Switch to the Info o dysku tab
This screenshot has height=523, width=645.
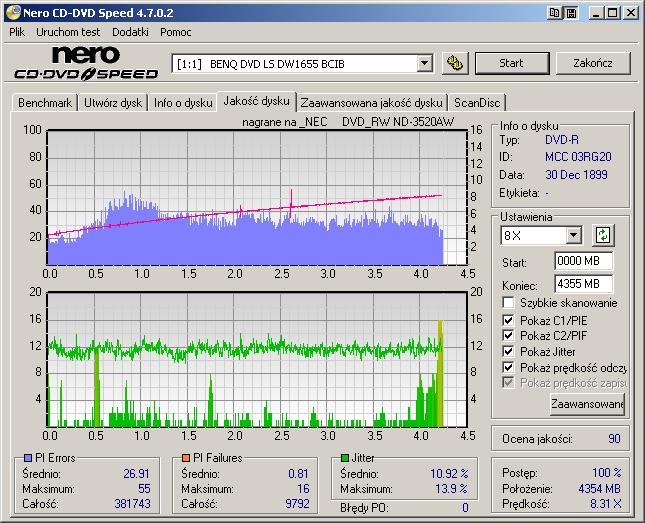click(x=183, y=102)
